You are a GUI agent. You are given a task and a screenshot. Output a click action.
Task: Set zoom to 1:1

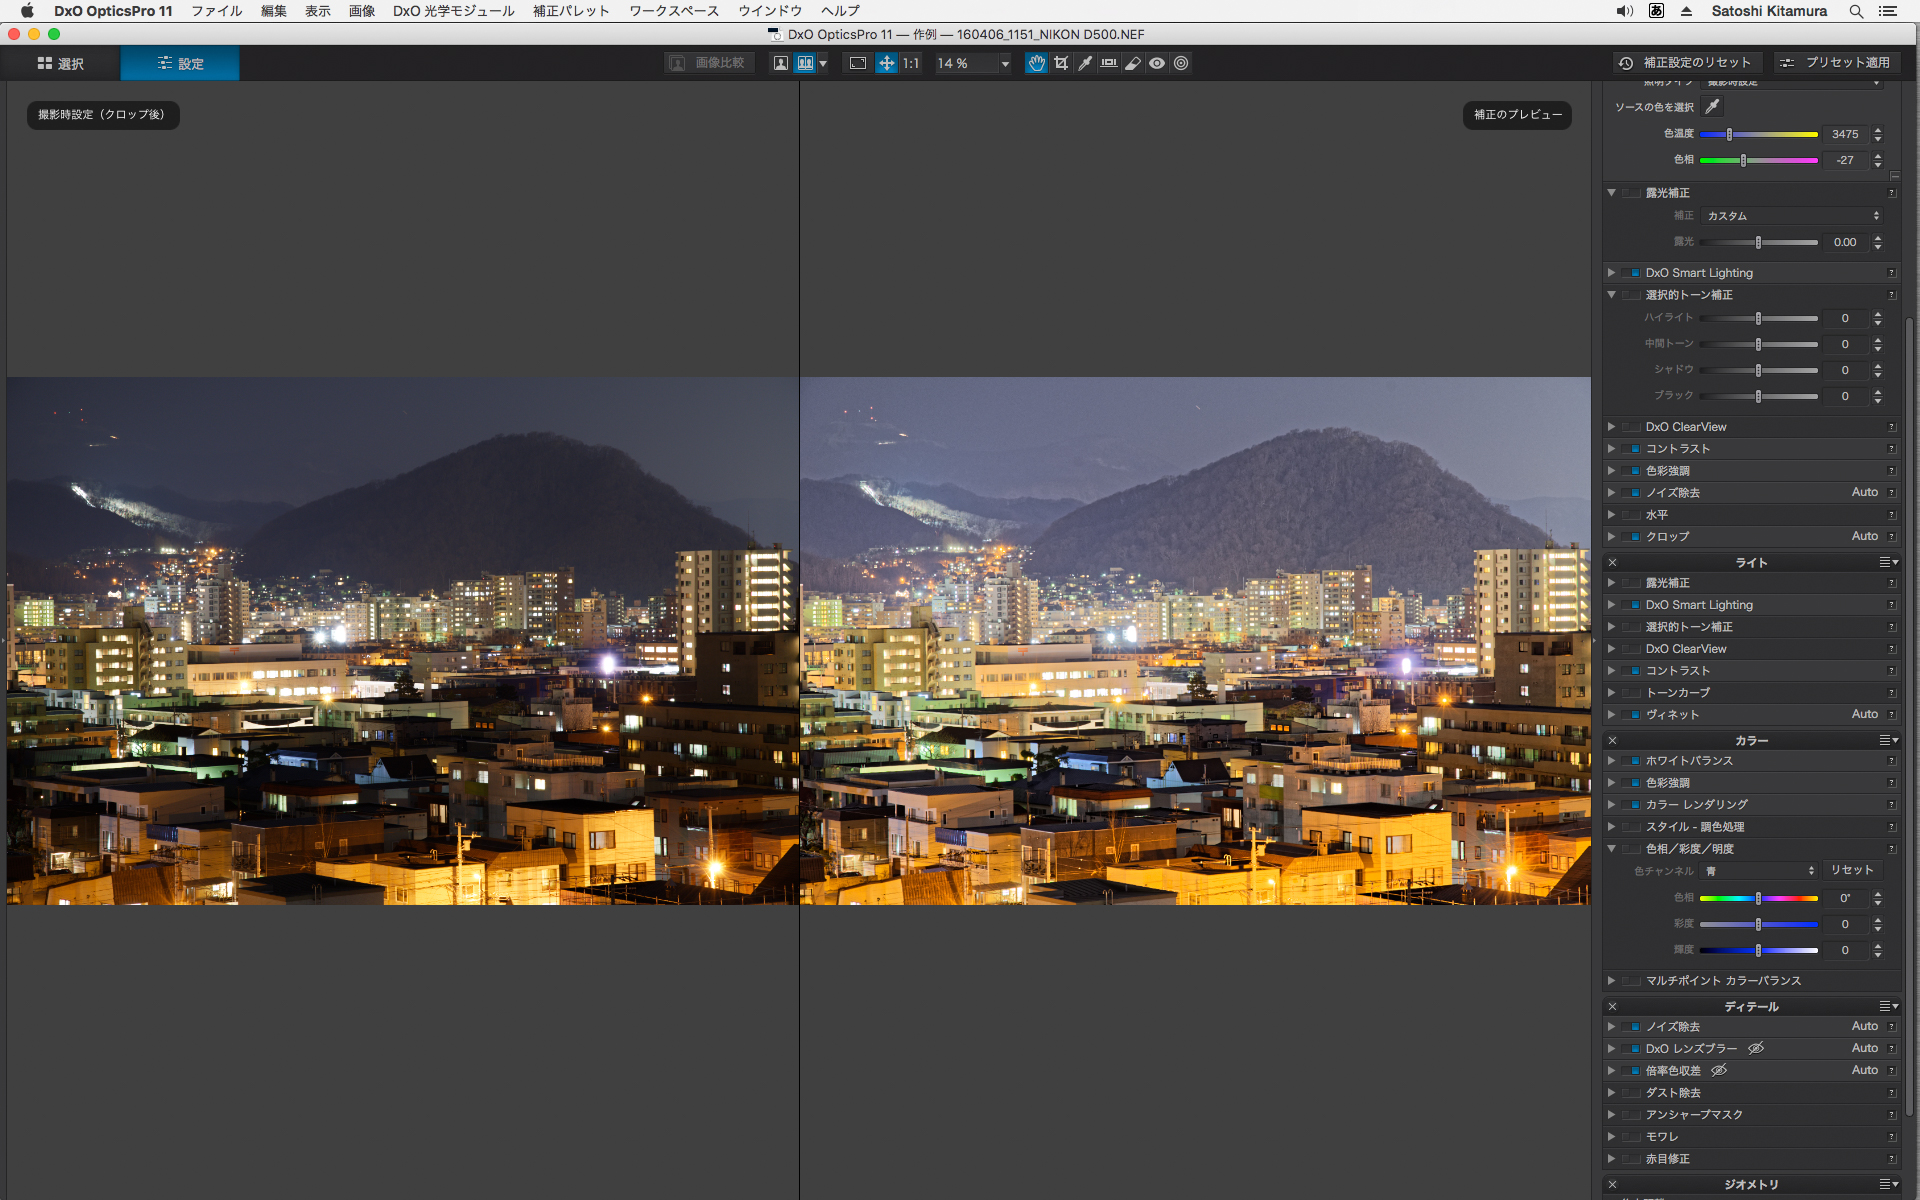pyautogui.click(x=911, y=63)
